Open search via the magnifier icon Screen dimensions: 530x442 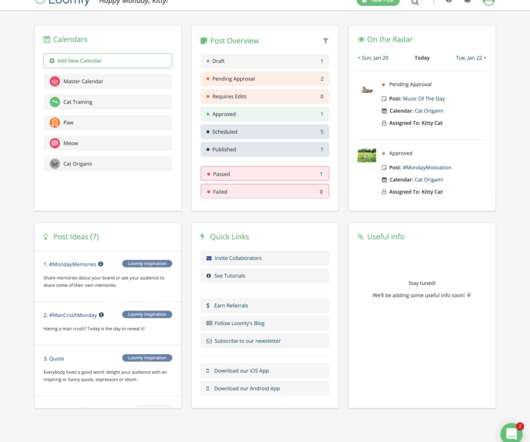point(415,2)
